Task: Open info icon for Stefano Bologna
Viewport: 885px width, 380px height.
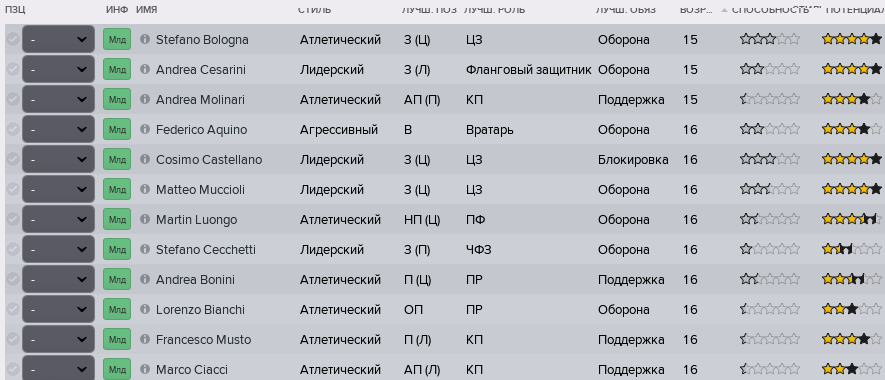Action: pos(144,40)
